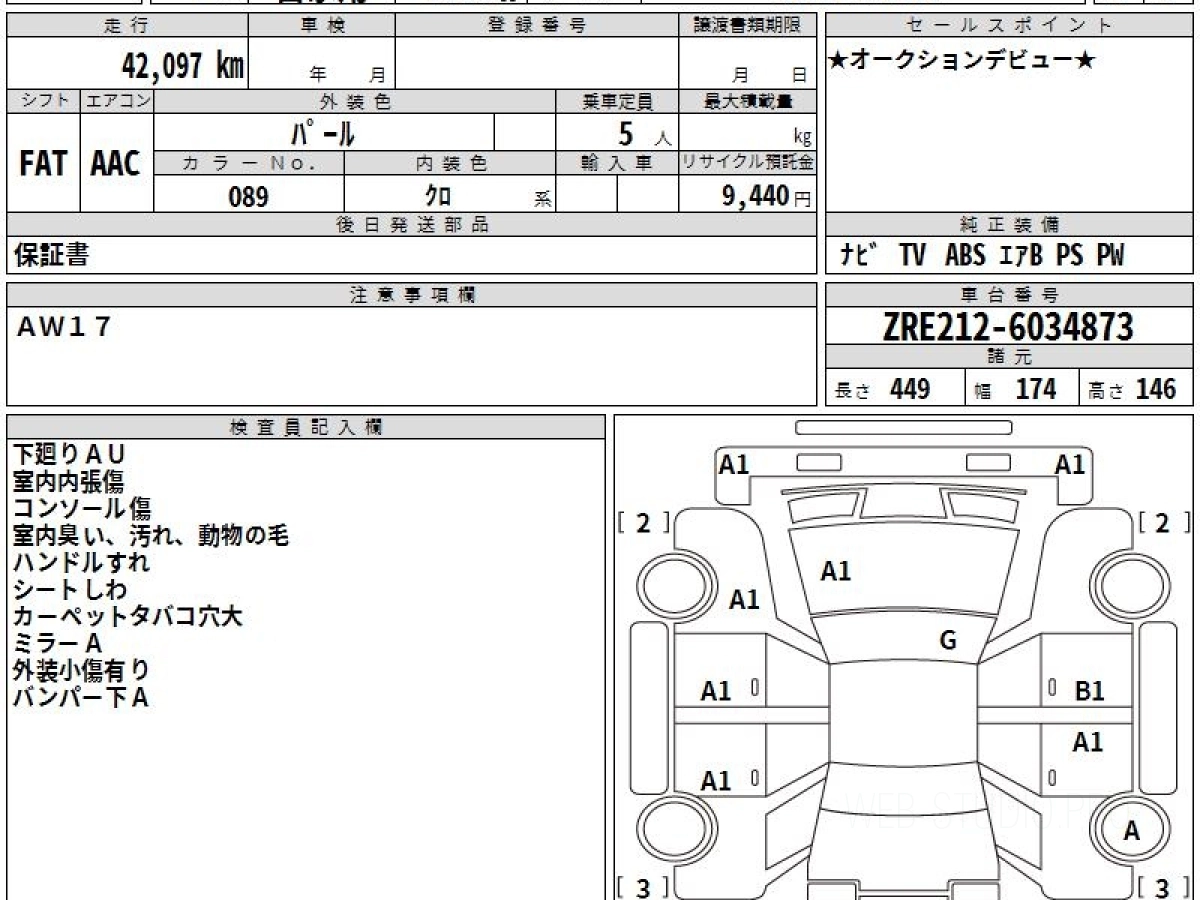Viewport: 1200px width, 900px height.
Task: Click the 内装色 header cell
Action: [x=449, y=164]
